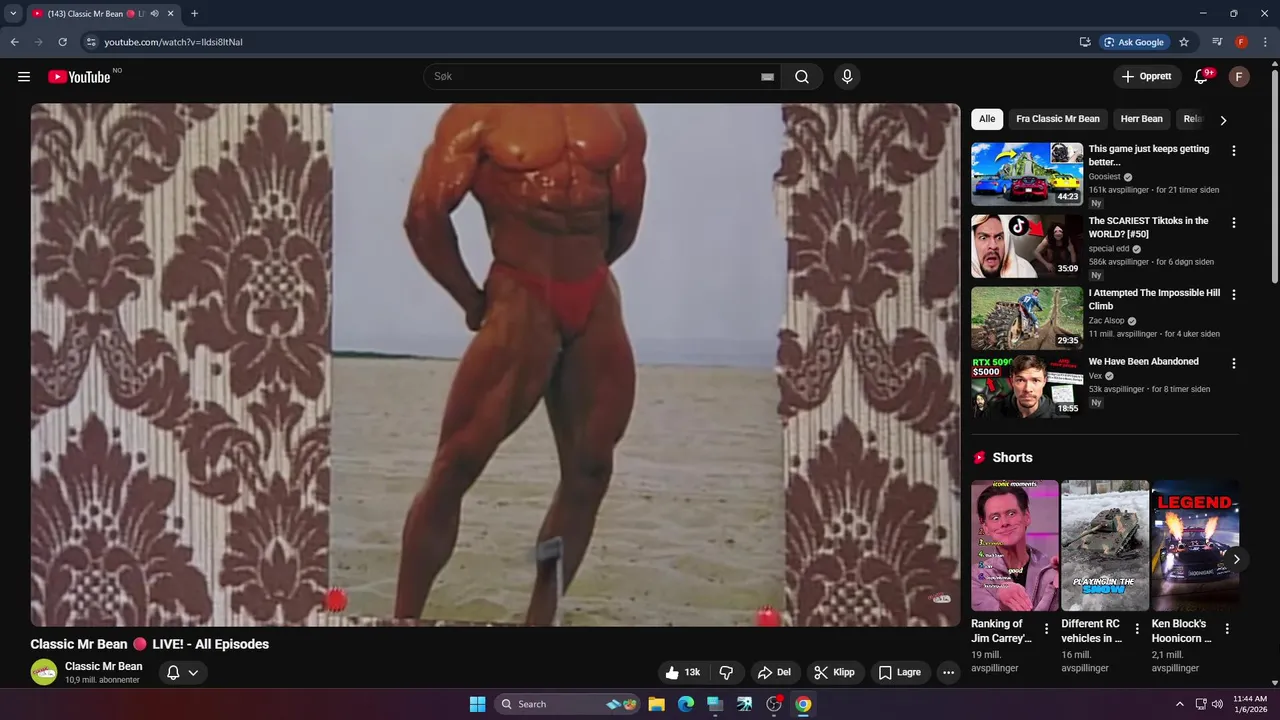
Task: Show hidden system tray icons
Action: click(x=1180, y=704)
